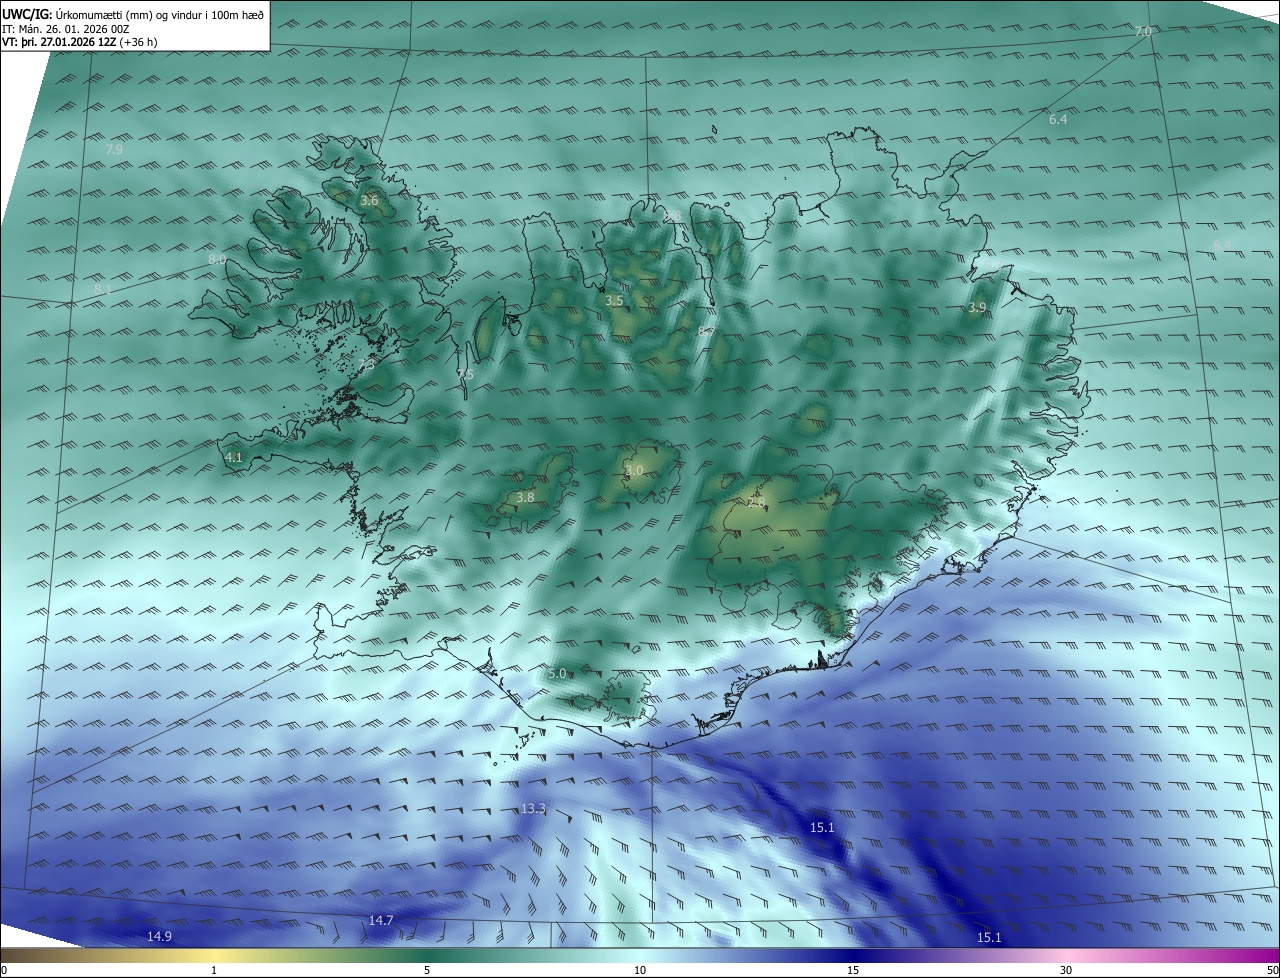
Task: Click colorbar tick label 1
Action: [215, 970]
